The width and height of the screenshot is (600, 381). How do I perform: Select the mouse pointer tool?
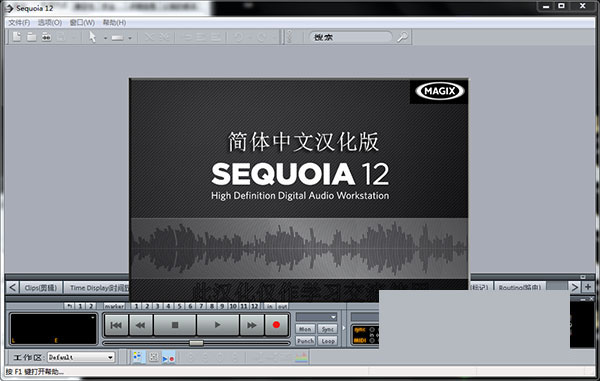coord(93,37)
